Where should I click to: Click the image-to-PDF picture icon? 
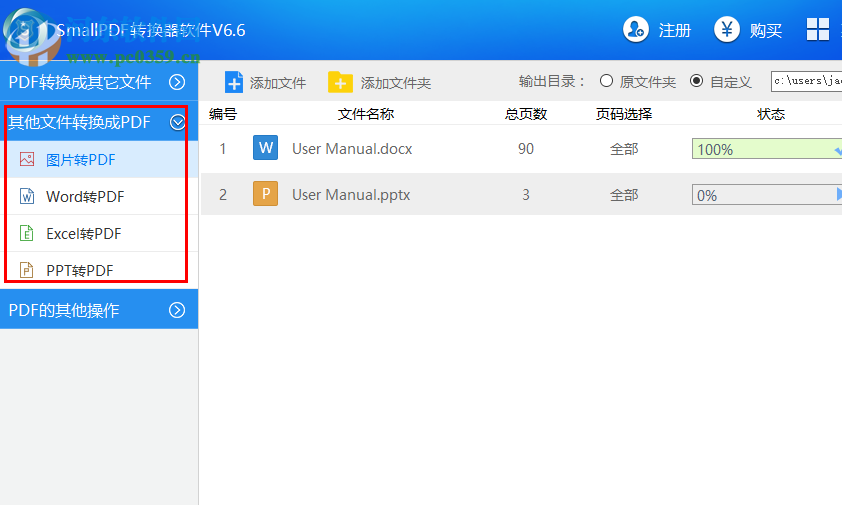[27, 159]
